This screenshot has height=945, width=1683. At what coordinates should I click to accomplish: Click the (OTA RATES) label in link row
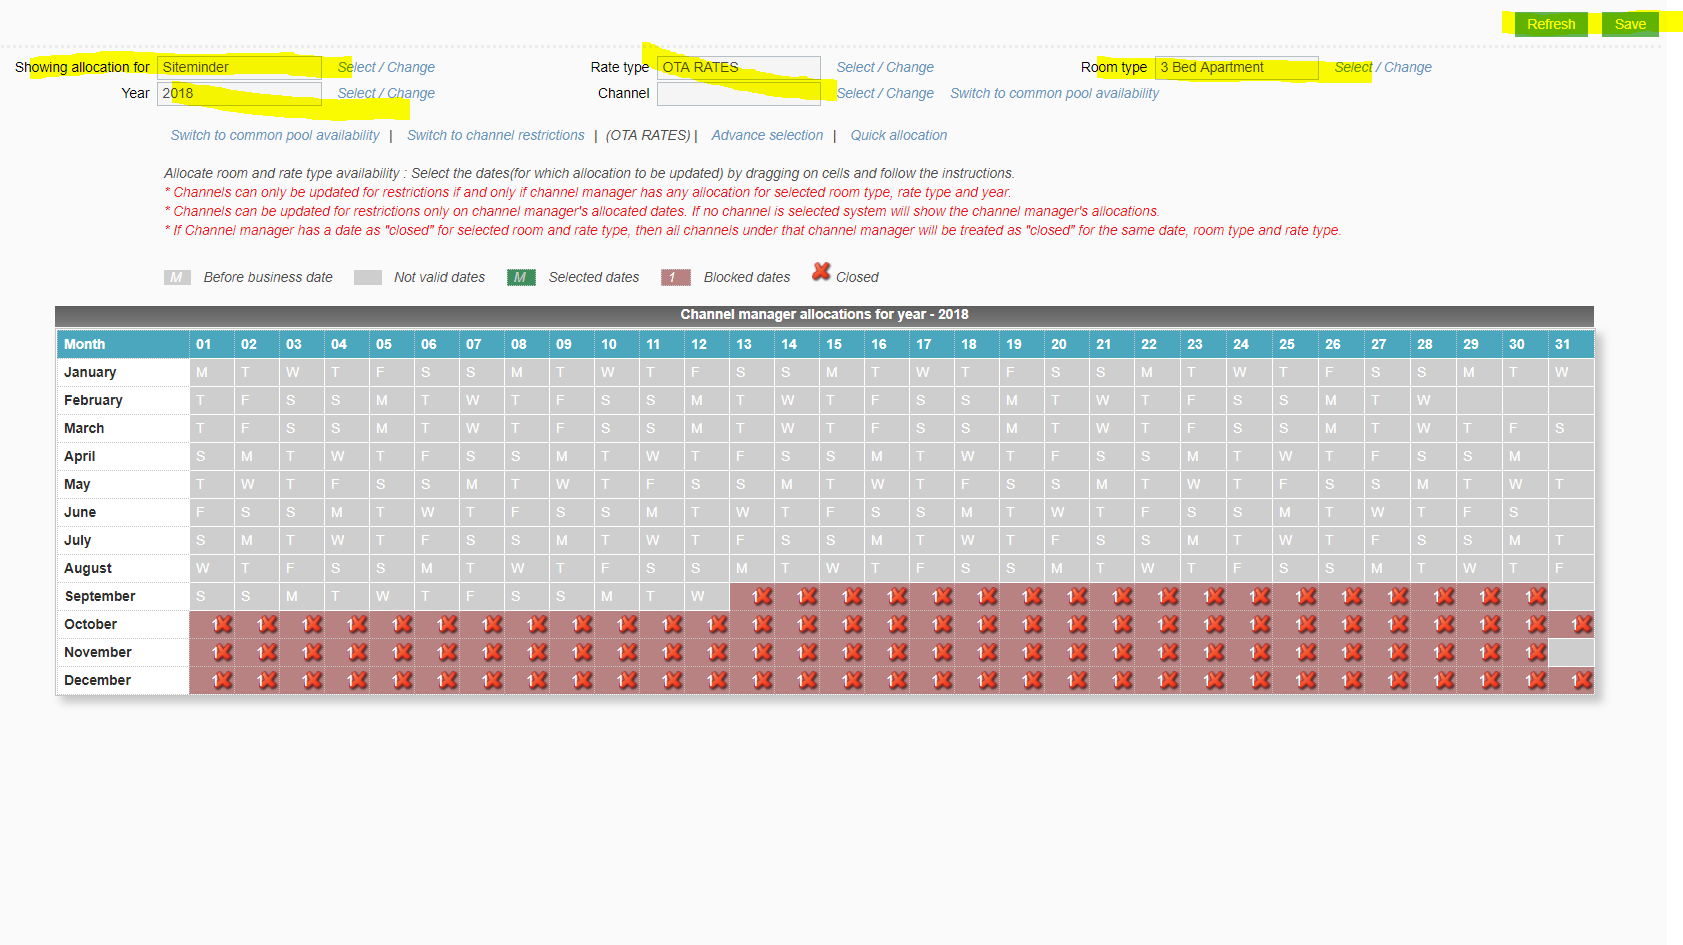coord(648,135)
